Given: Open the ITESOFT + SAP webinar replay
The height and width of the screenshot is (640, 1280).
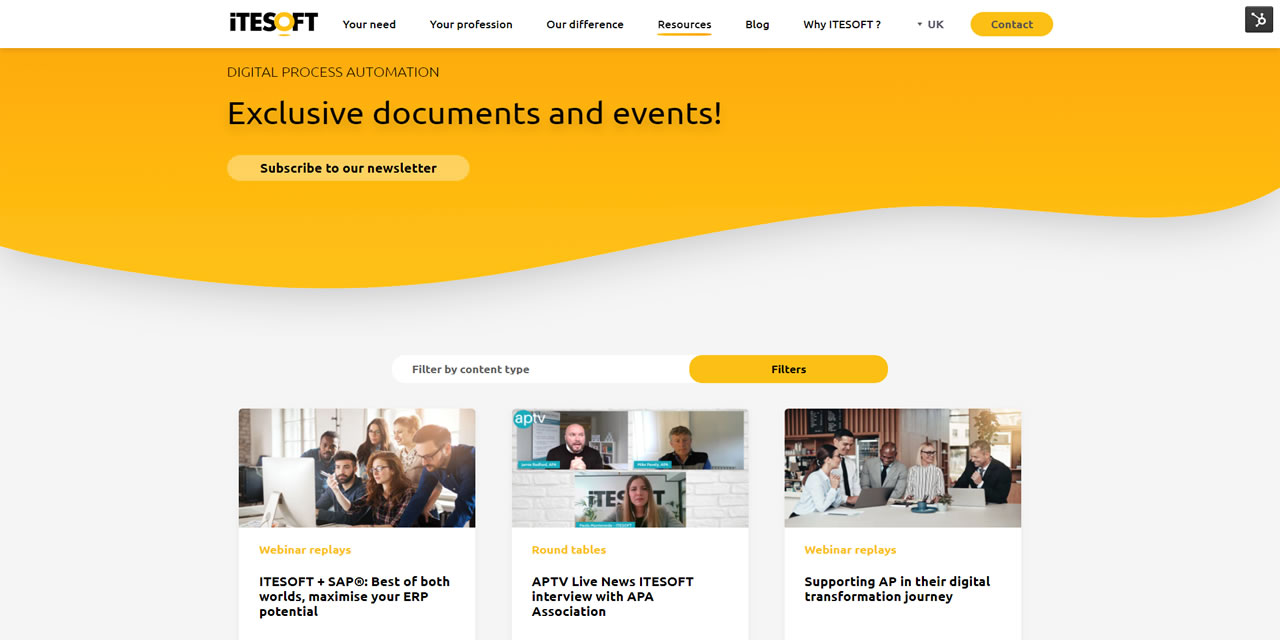Looking at the screenshot, I should [x=353, y=596].
